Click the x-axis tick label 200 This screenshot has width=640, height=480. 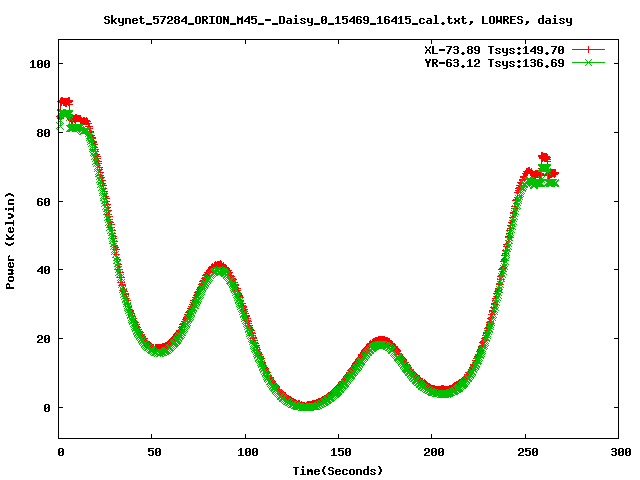(x=434, y=452)
